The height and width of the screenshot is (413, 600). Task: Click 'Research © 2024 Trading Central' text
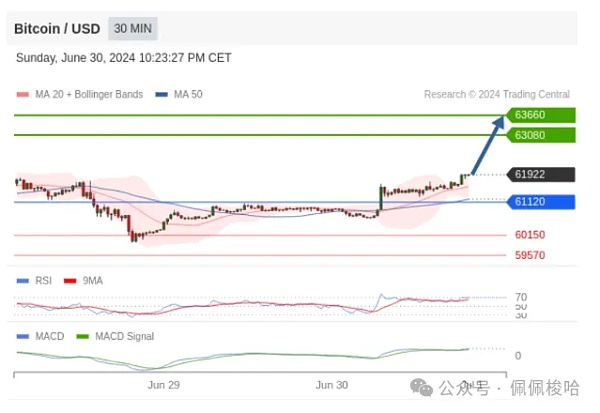tap(497, 94)
